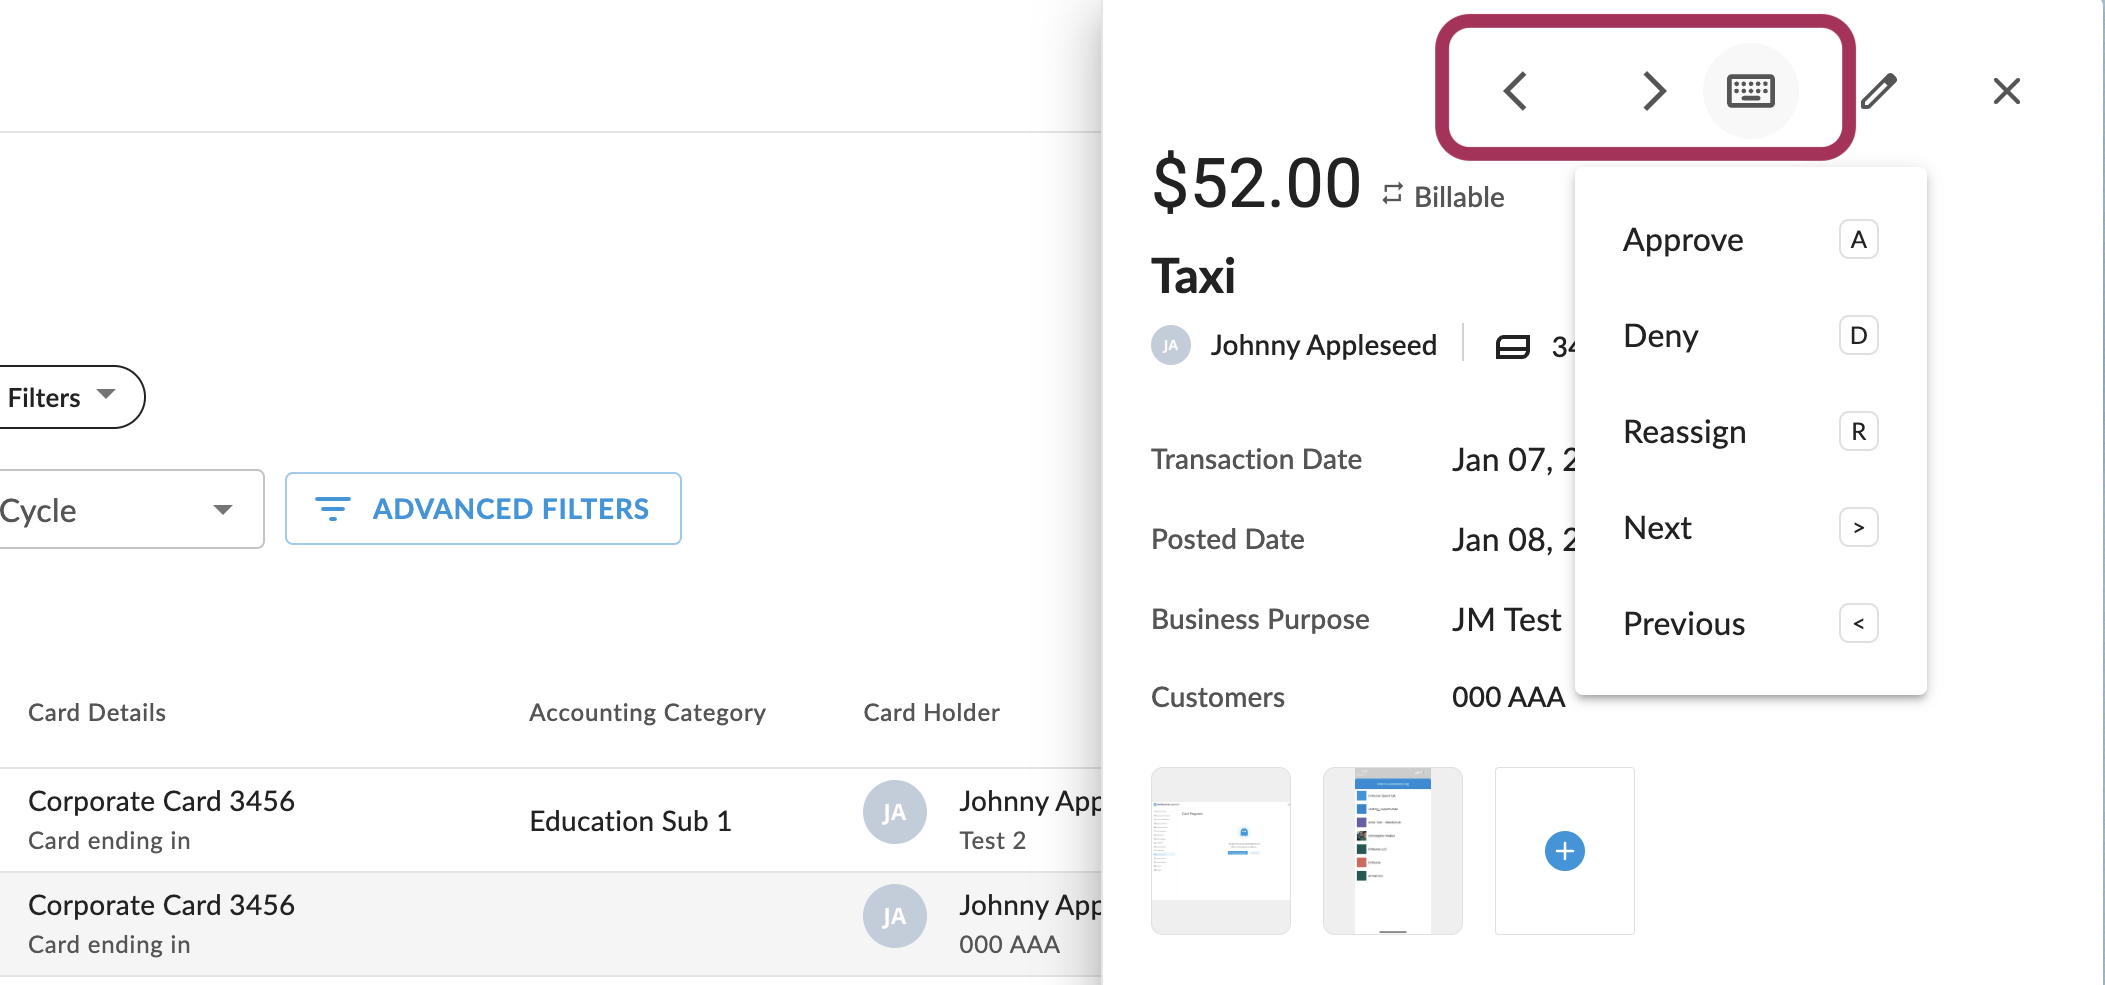Viewport: 2105px width, 985px height.
Task: Add a receipt with the plus icon
Action: click(1565, 851)
